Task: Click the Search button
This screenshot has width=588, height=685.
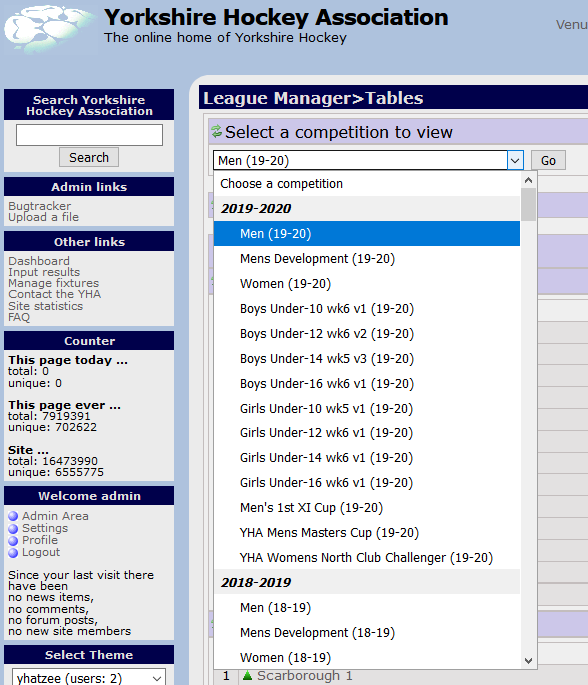Action: (x=89, y=157)
